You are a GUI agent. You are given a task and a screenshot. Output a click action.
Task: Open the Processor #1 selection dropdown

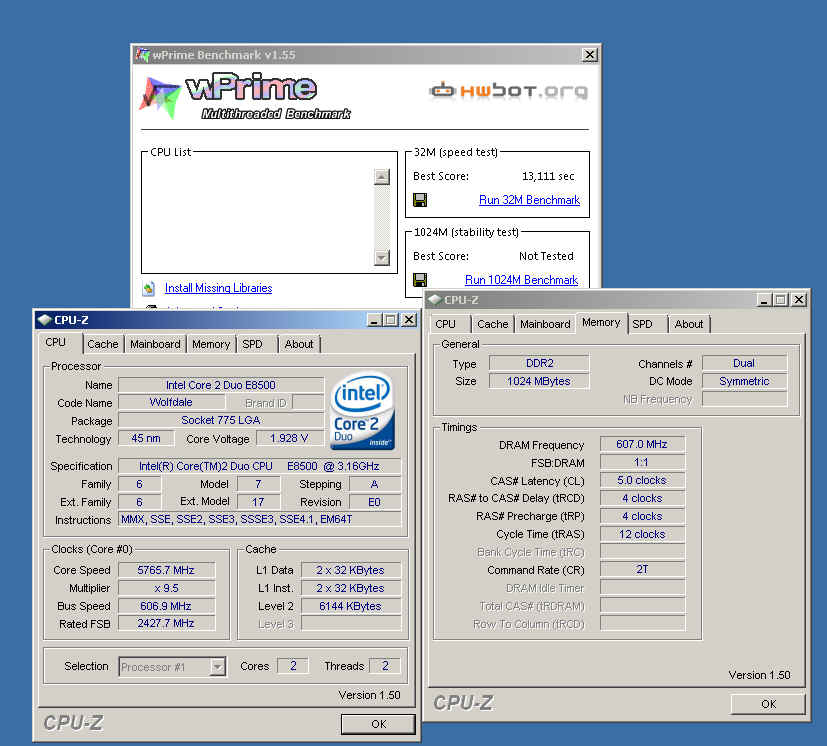point(217,667)
